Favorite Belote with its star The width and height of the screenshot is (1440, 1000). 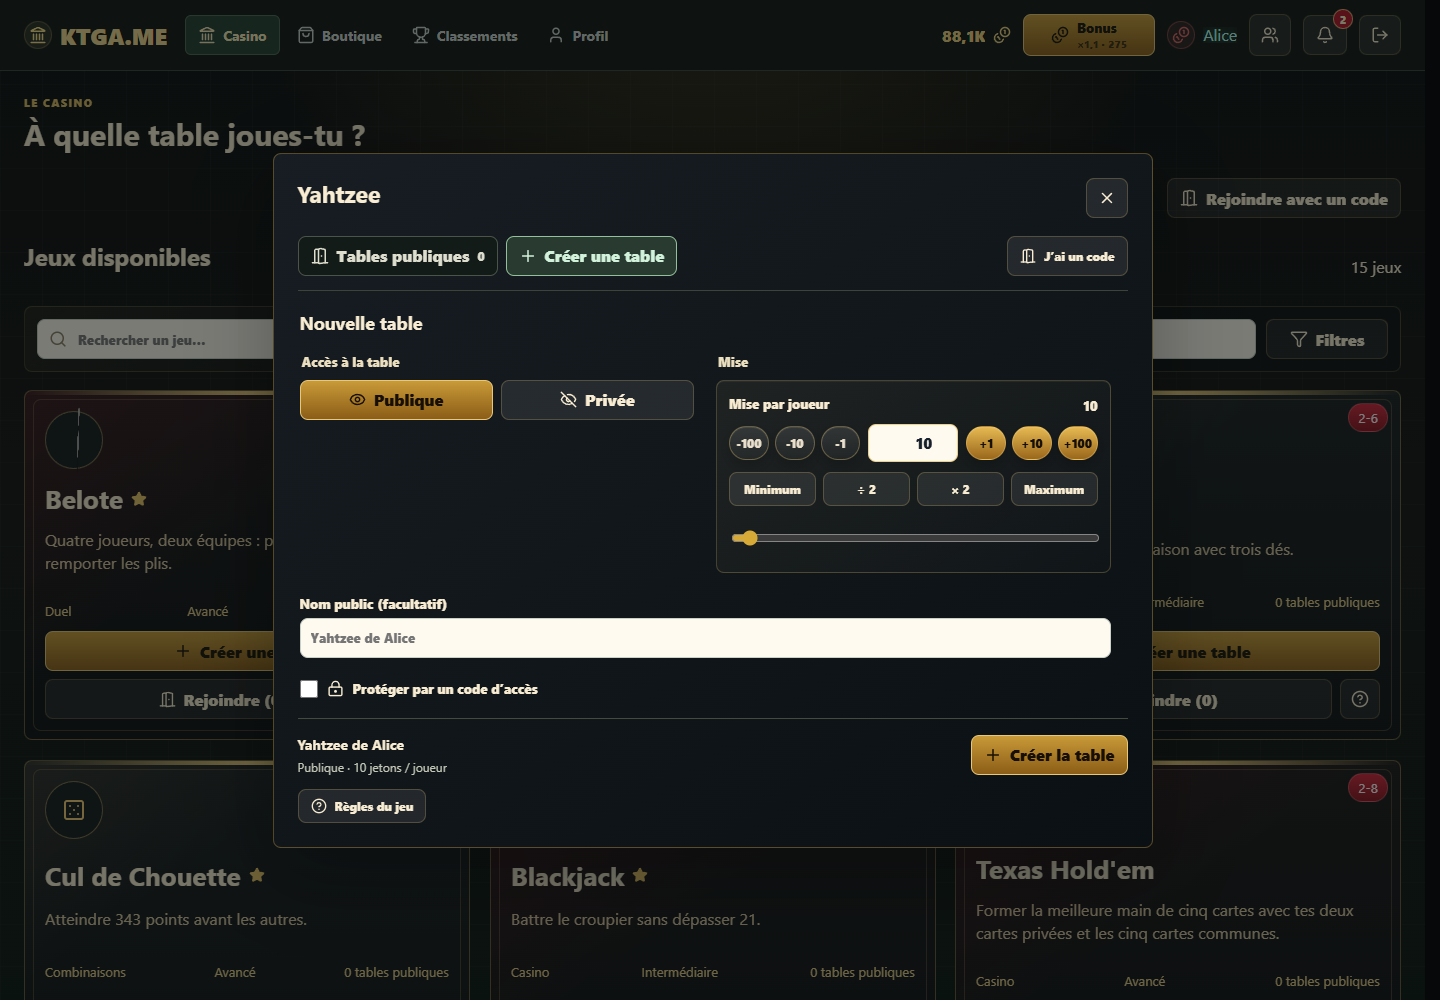pyautogui.click(x=139, y=498)
